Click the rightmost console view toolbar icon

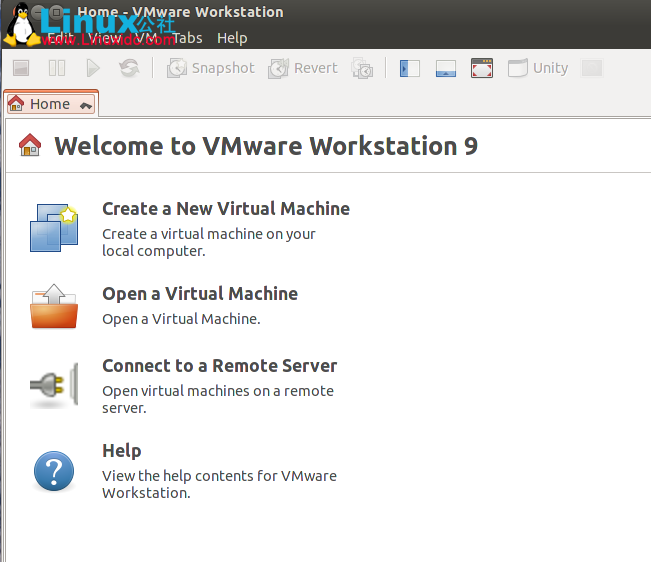coord(592,68)
